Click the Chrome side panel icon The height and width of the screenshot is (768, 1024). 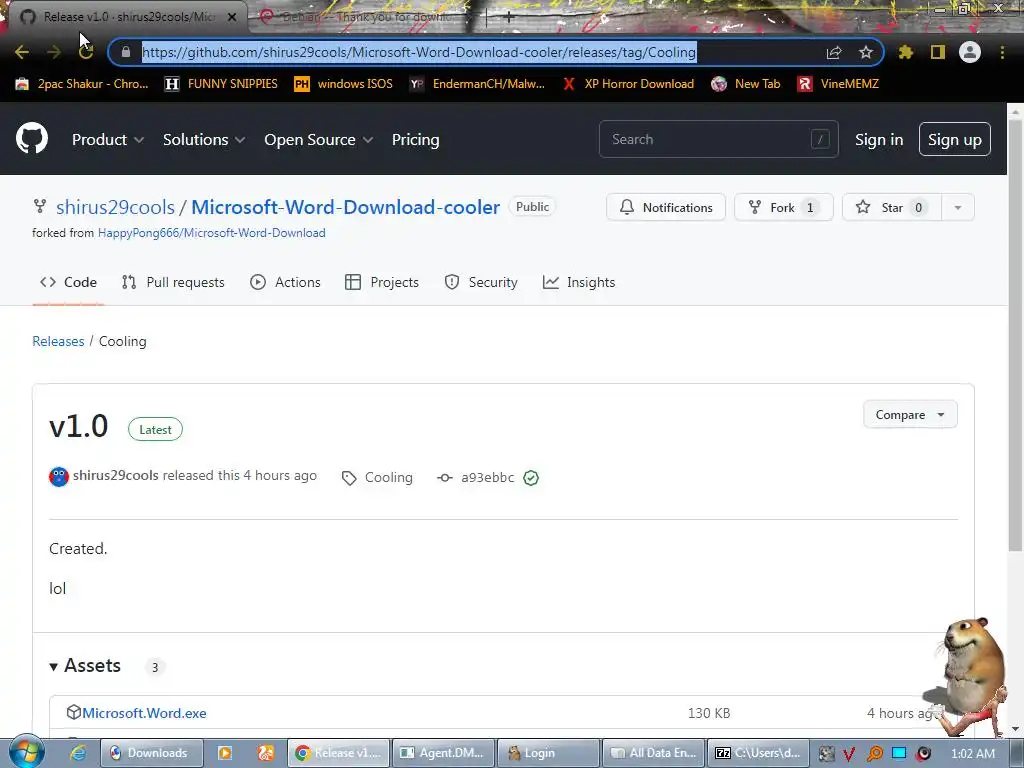(938, 52)
